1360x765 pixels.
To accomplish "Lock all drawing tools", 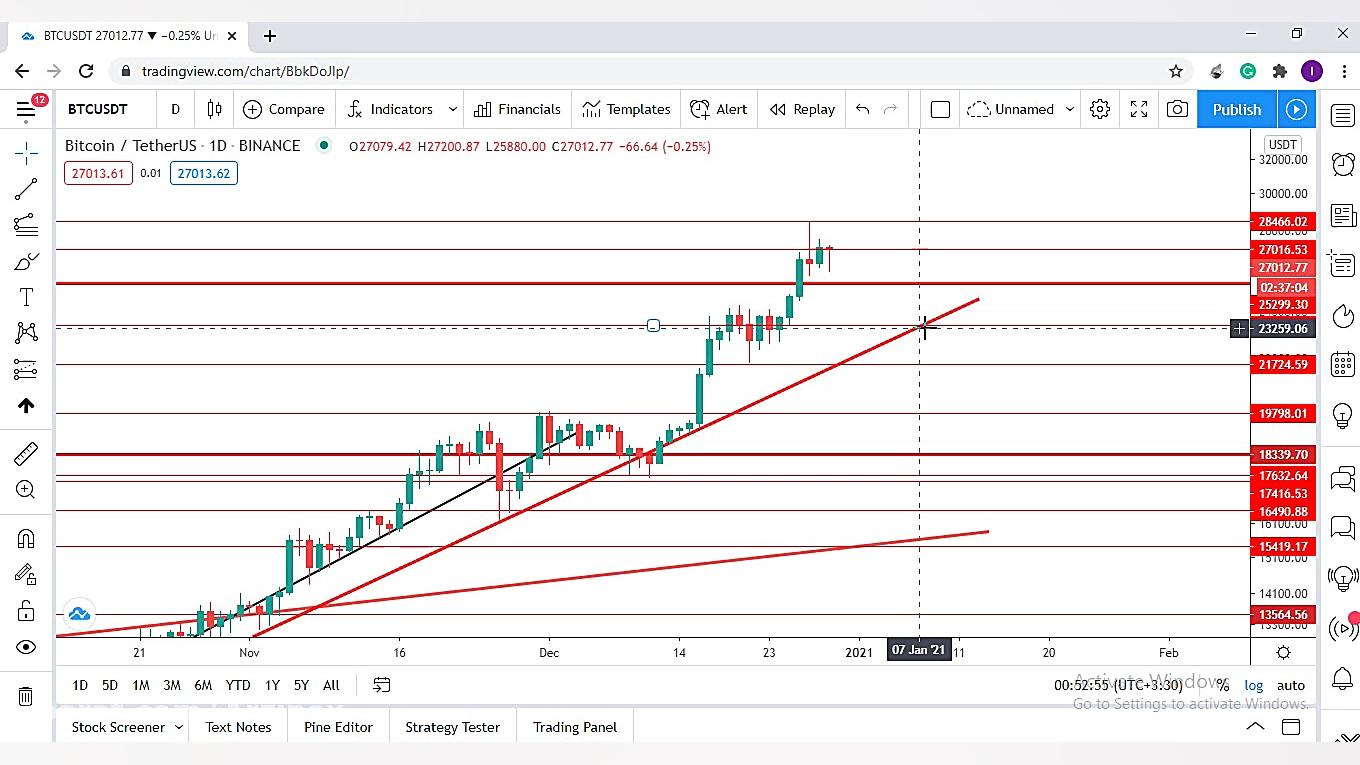I will point(26,611).
